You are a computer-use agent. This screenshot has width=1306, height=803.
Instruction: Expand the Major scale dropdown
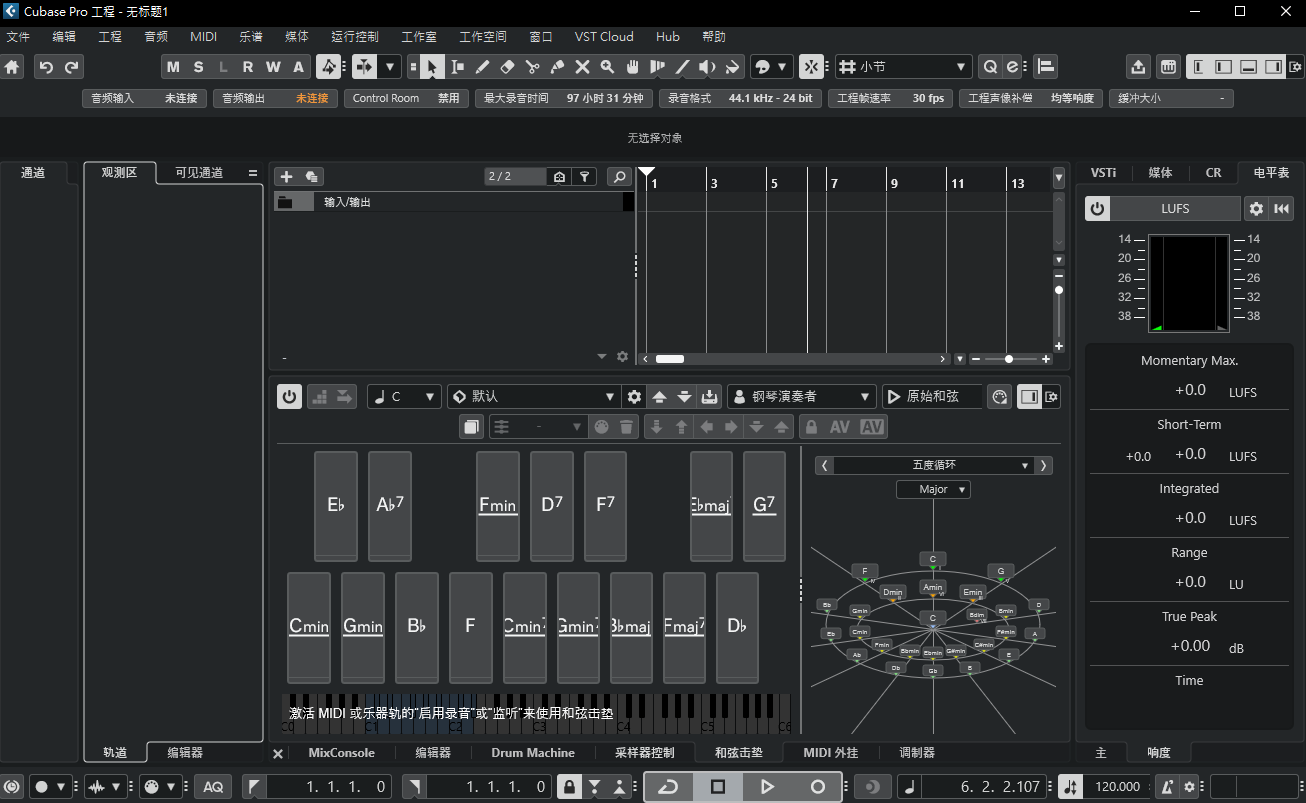click(933, 490)
